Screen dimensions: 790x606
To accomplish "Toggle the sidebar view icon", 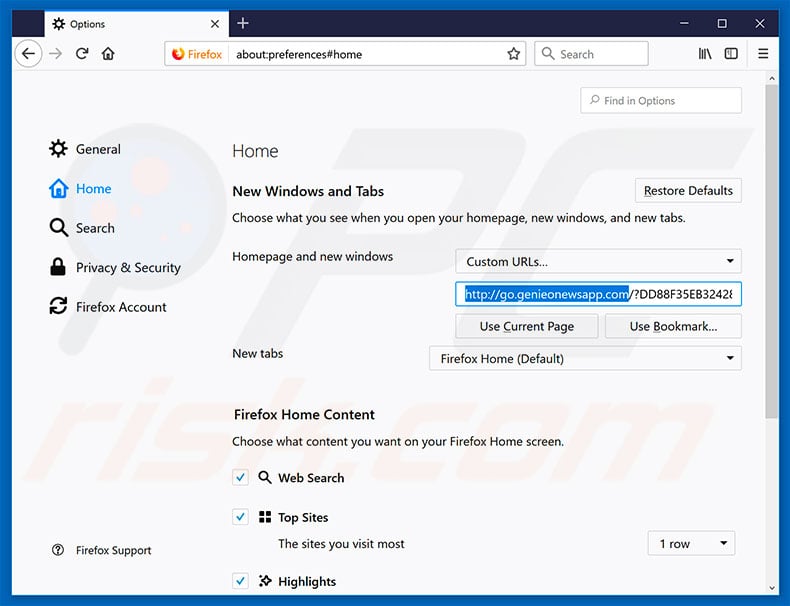I will tap(731, 54).
